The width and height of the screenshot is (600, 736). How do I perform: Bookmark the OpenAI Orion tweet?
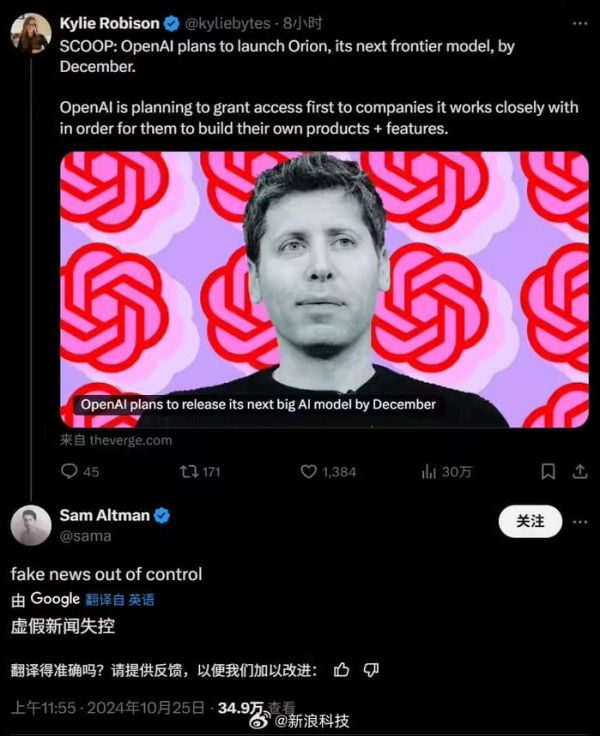[548, 471]
